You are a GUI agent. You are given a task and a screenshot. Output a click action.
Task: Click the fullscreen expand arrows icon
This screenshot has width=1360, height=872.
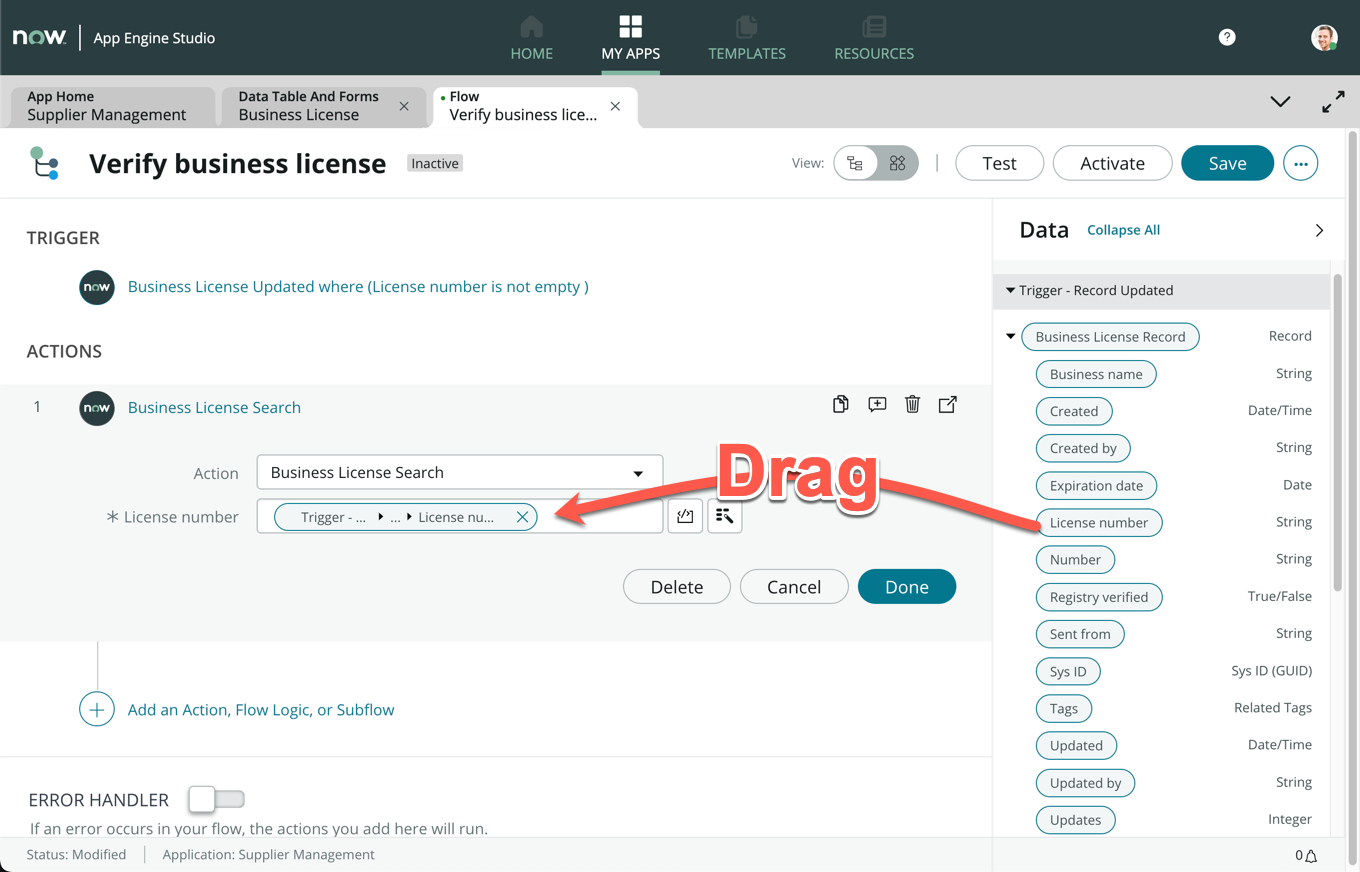pos(1333,102)
